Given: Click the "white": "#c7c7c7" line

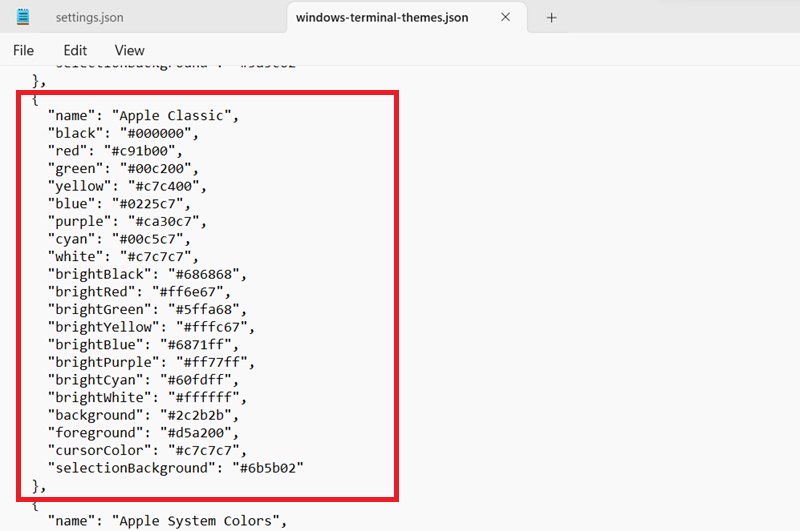Looking at the screenshot, I should tap(123, 257).
